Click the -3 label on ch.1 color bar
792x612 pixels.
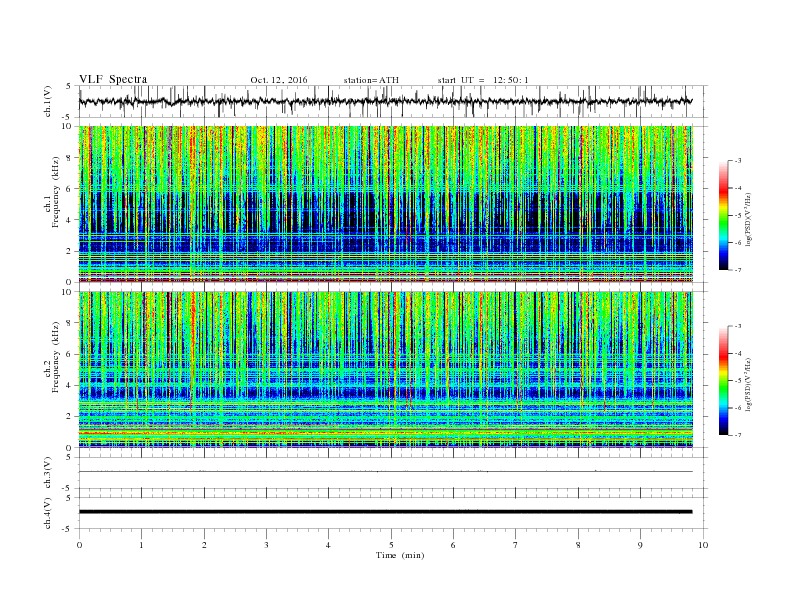pos(738,161)
